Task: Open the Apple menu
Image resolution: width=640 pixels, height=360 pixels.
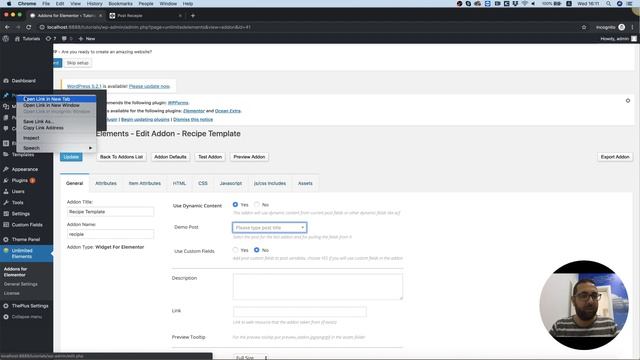Action: (x=9, y=4)
